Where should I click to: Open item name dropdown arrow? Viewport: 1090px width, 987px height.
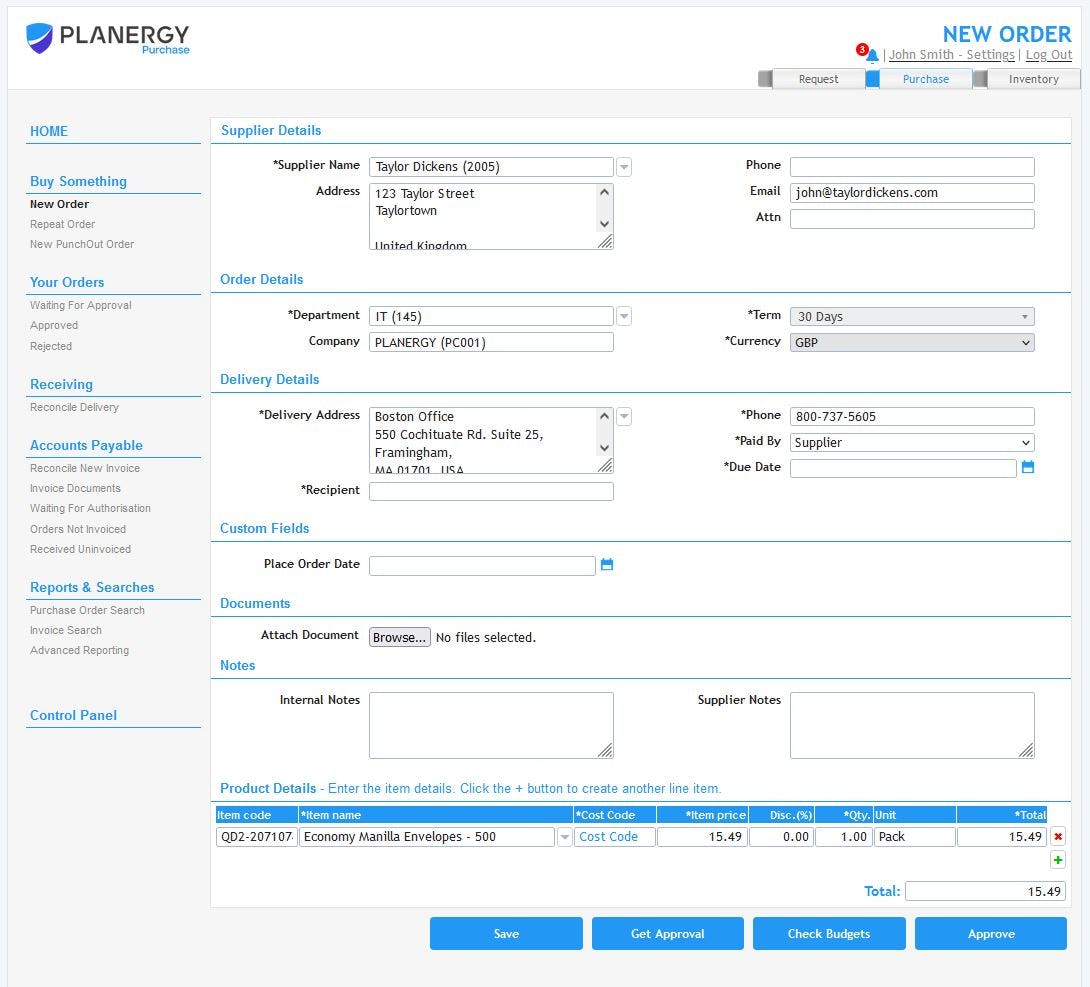point(564,837)
